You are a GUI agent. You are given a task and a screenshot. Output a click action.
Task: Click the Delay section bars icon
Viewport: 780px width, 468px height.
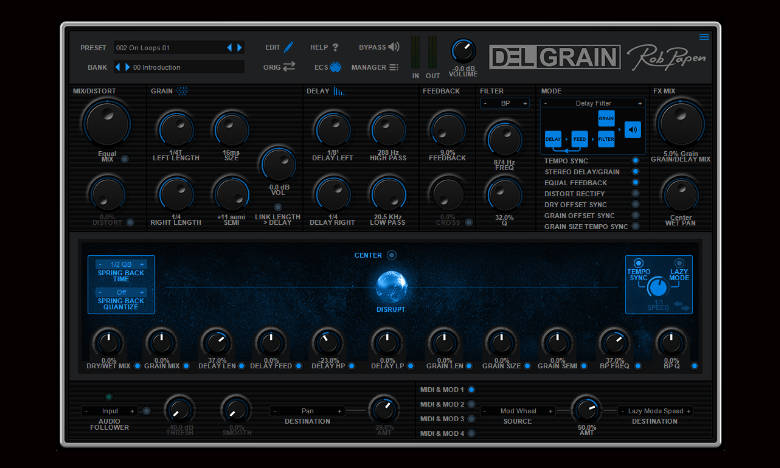pos(338,91)
